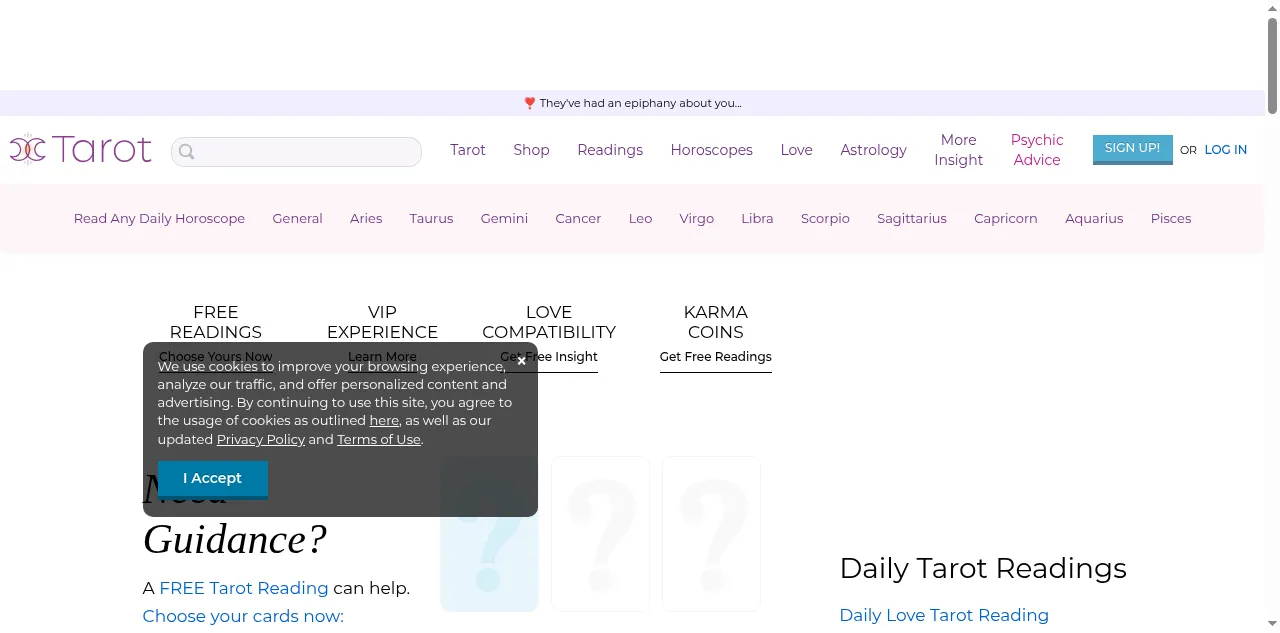Image resolution: width=1280 pixels, height=633 pixels.
Task: Open the Privacy Policy link
Action: point(261,439)
